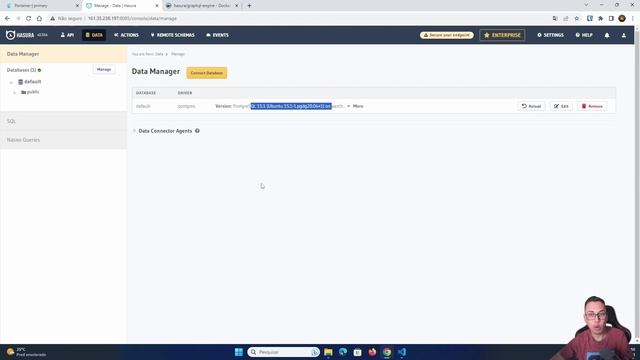Screen dimensions: 640x360
Task: Open the API tab
Action: (67, 35)
